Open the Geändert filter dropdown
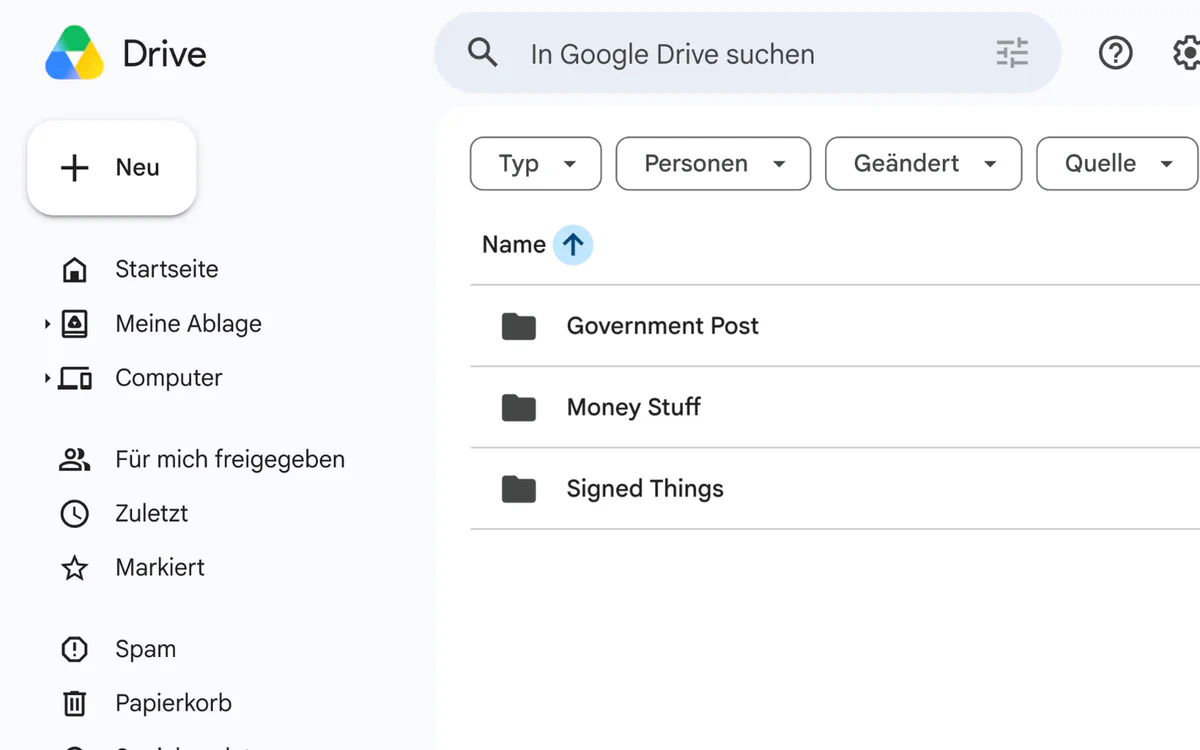 [x=923, y=164]
